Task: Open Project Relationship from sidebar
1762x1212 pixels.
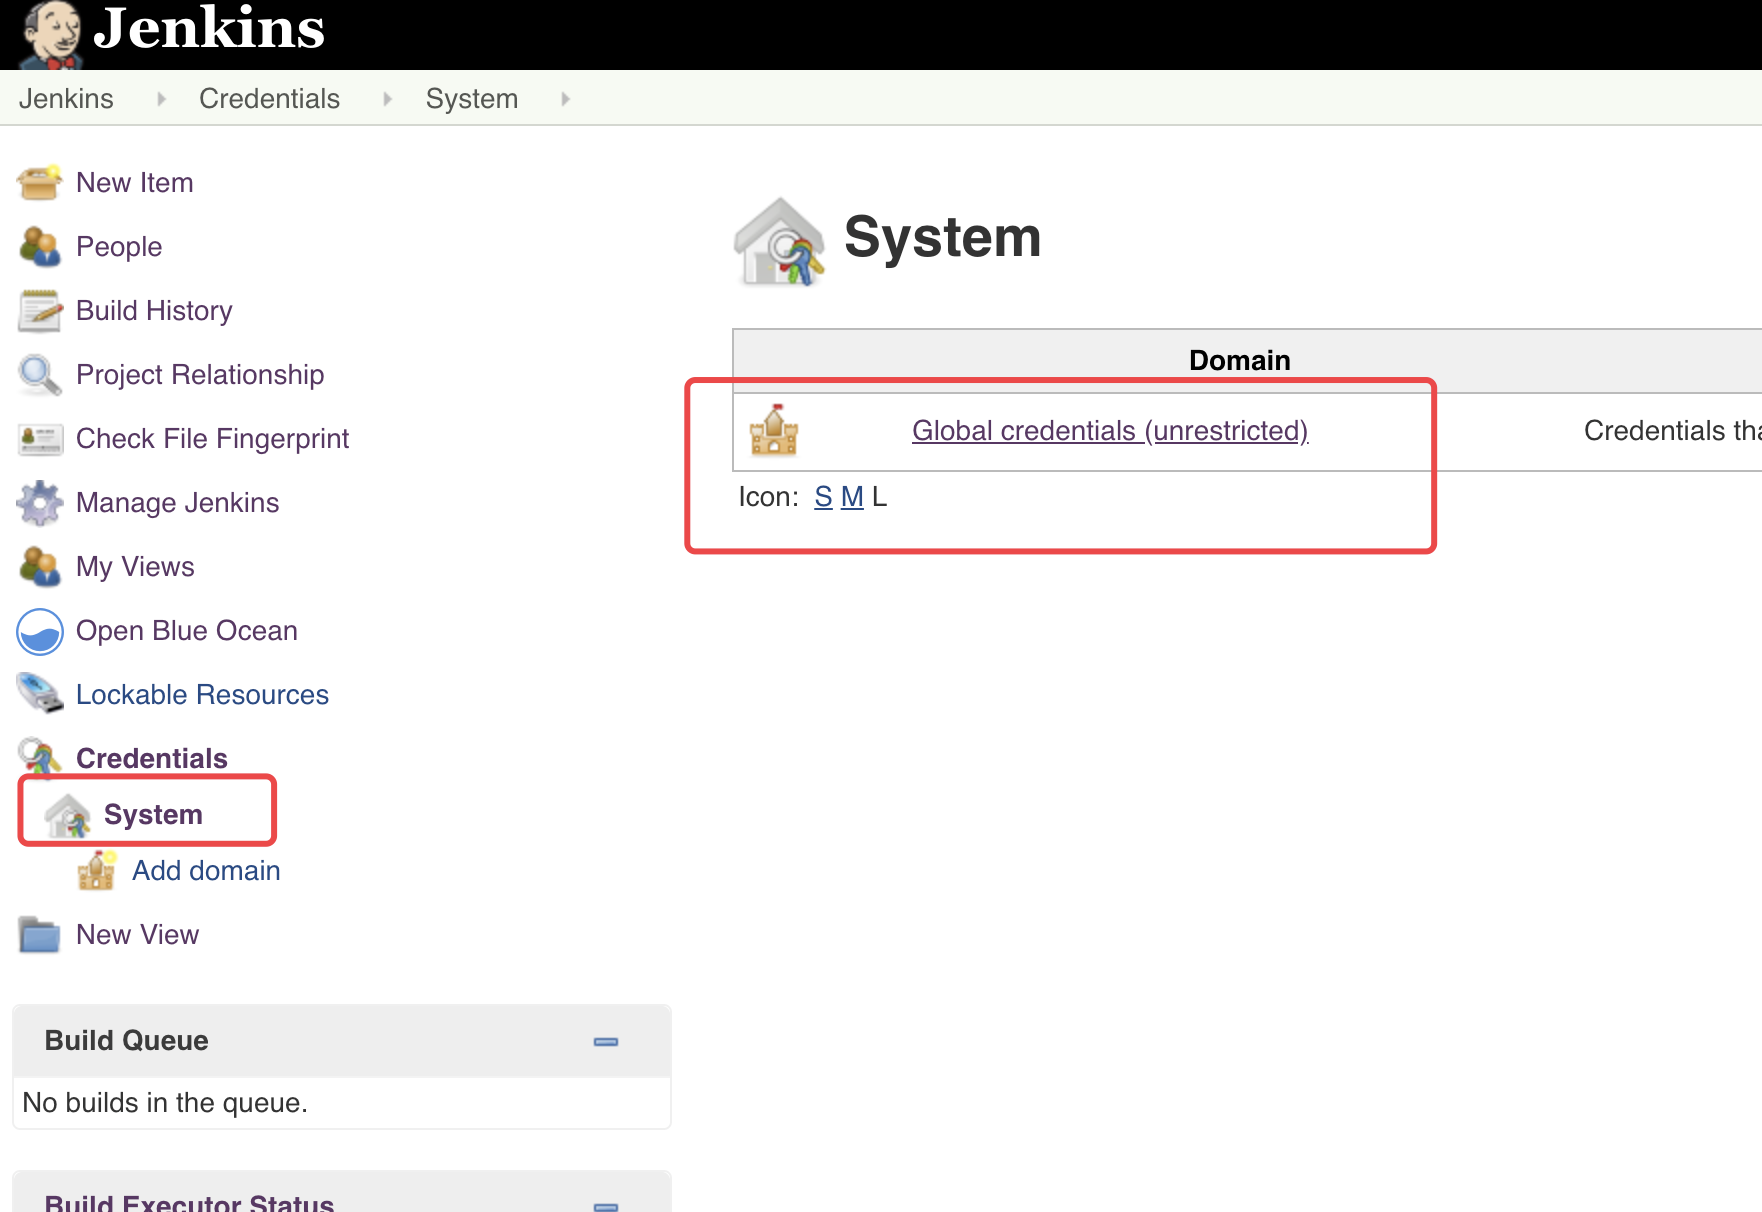Action: pos(200,375)
